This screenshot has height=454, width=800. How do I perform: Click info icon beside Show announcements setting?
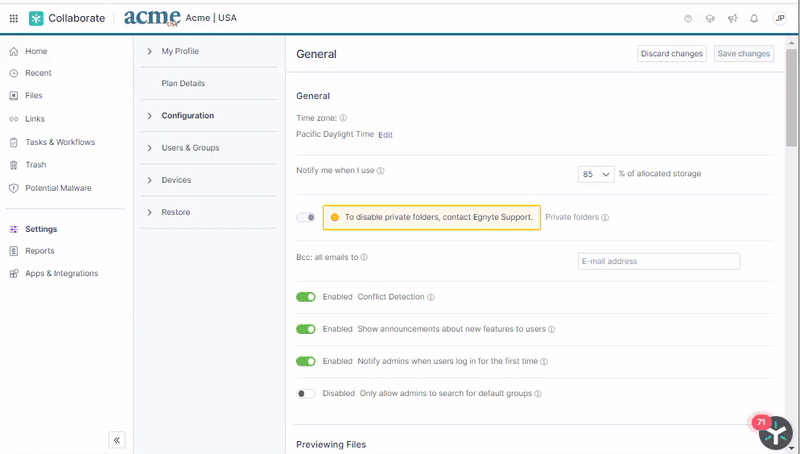coord(552,330)
